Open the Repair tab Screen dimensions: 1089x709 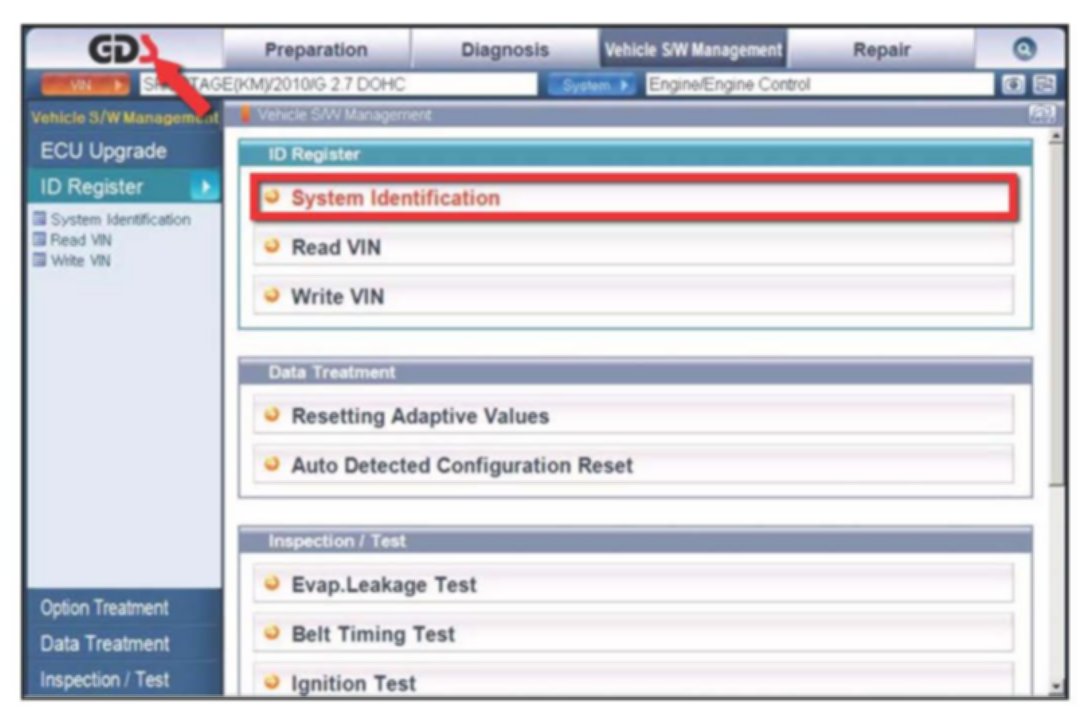pyautogui.click(x=881, y=49)
